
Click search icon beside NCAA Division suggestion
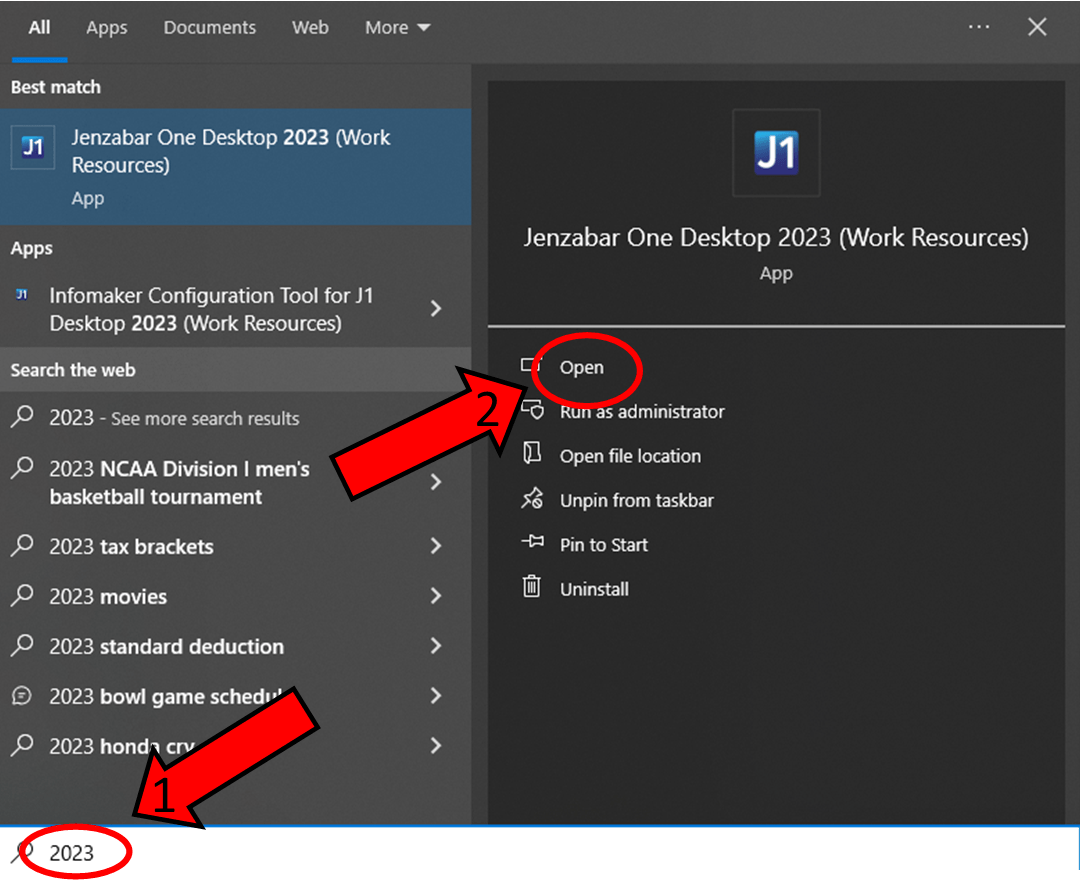click(x=22, y=468)
